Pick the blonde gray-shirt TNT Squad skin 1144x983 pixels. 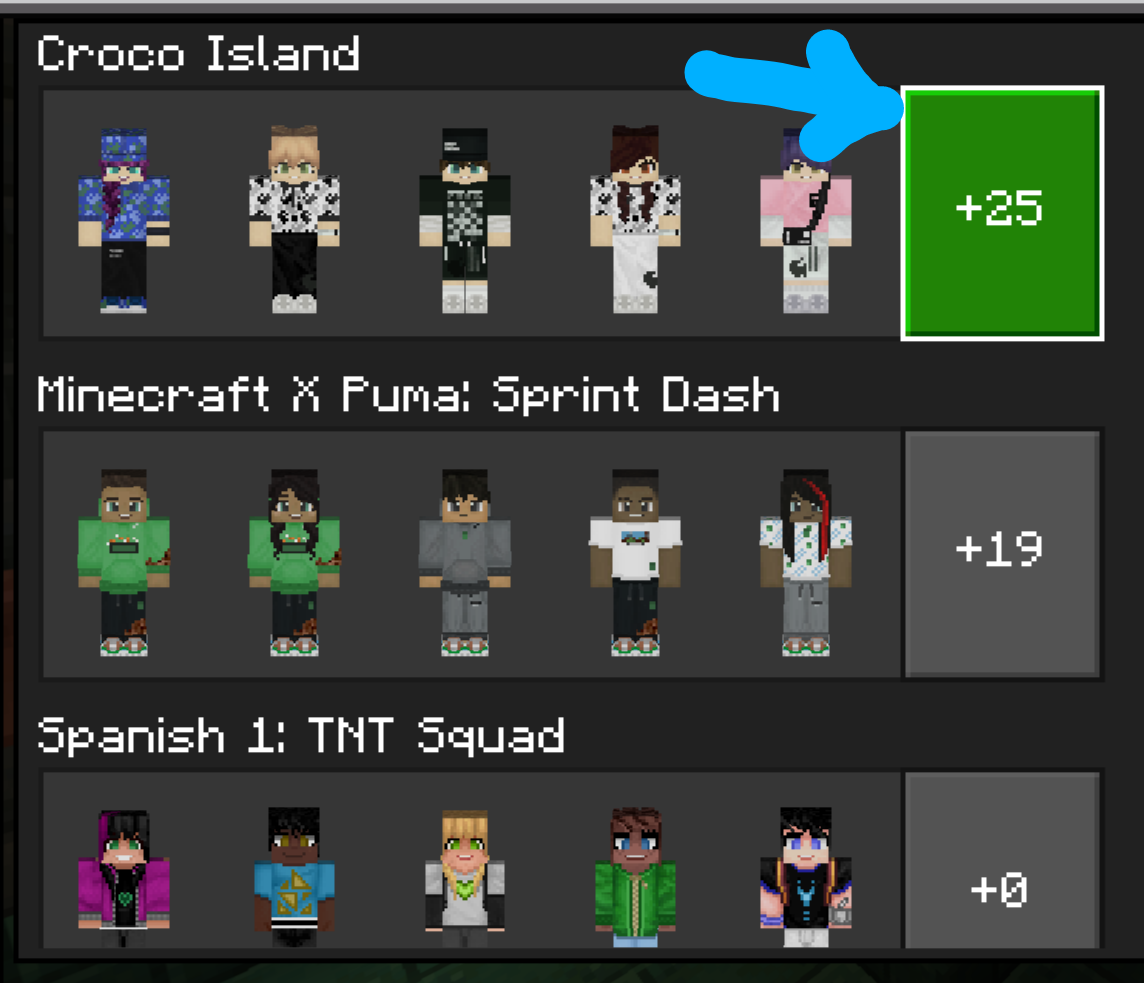(465, 878)
